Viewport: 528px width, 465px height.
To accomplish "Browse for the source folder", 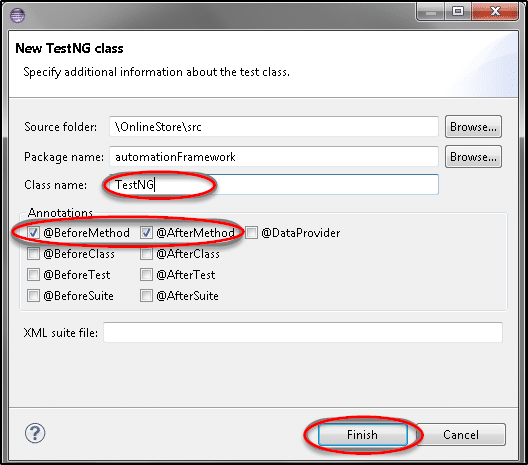I will 473,127.
